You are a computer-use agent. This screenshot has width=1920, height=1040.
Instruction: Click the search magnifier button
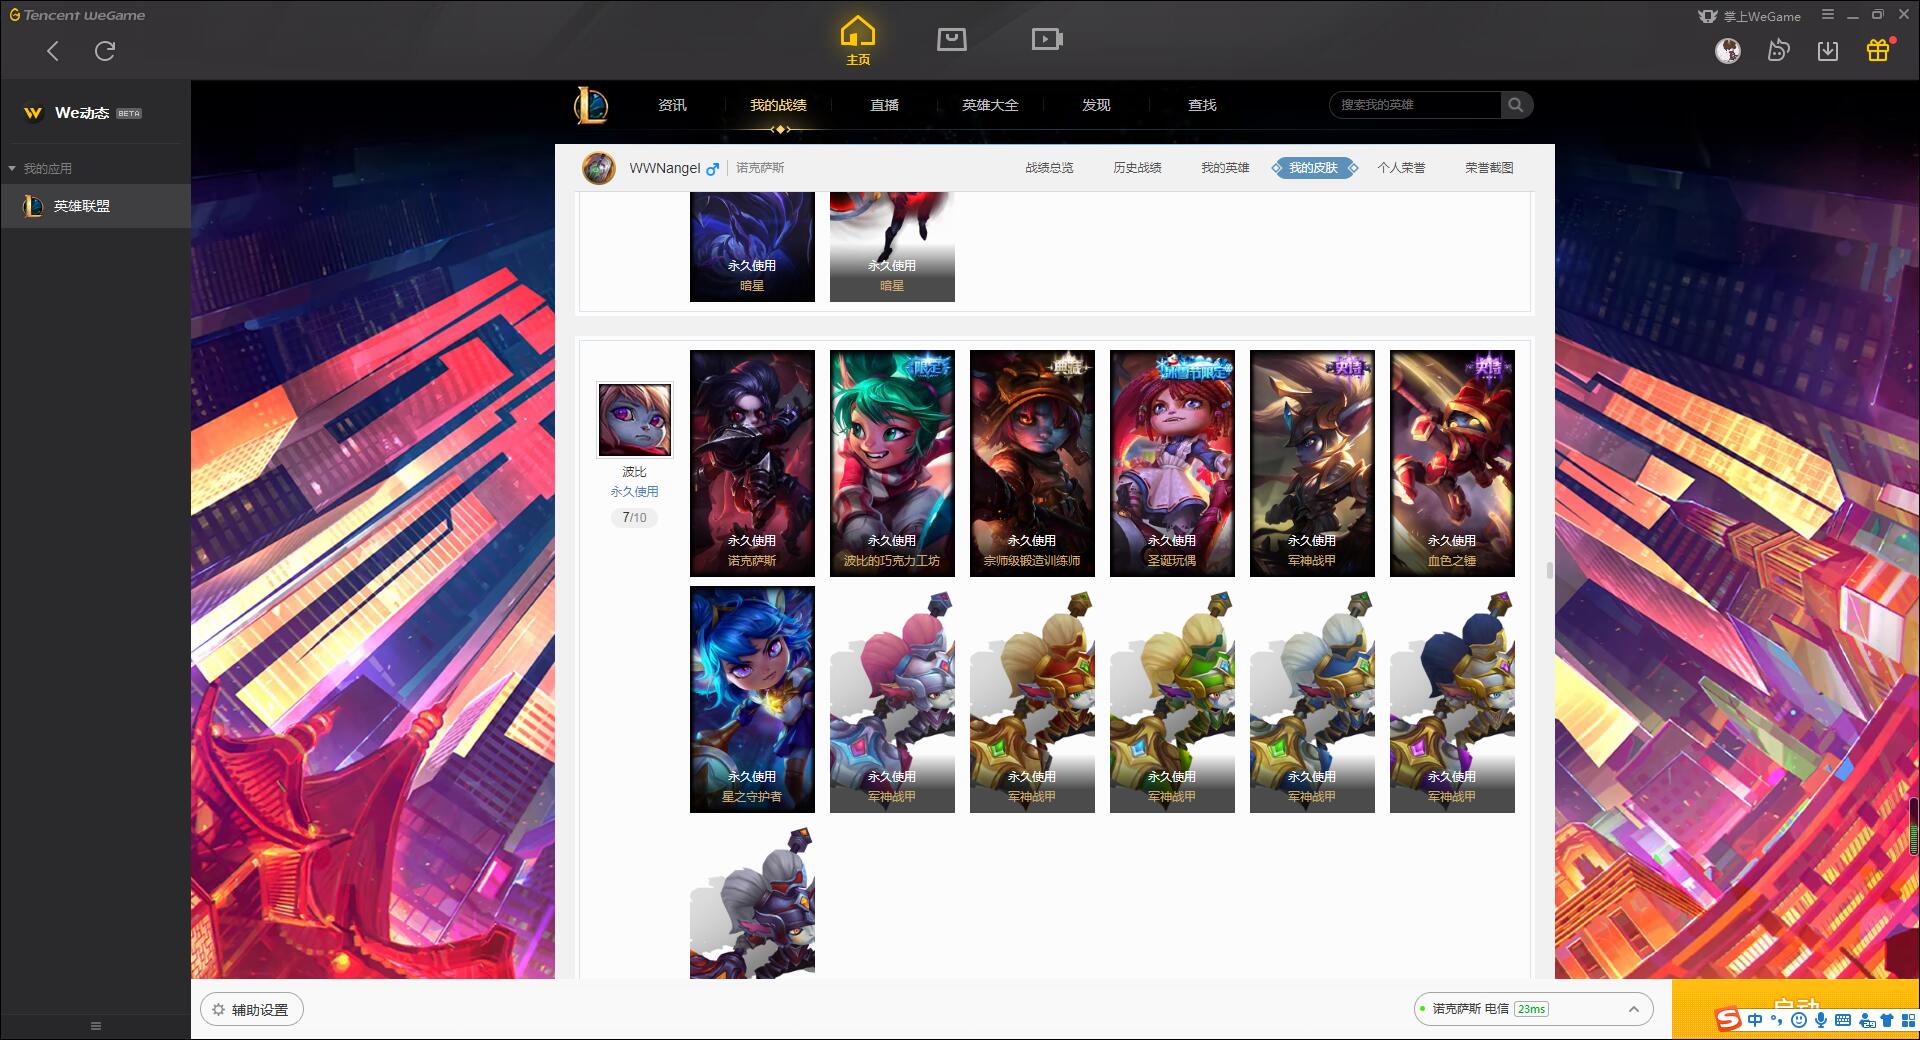click(1516, 105)
